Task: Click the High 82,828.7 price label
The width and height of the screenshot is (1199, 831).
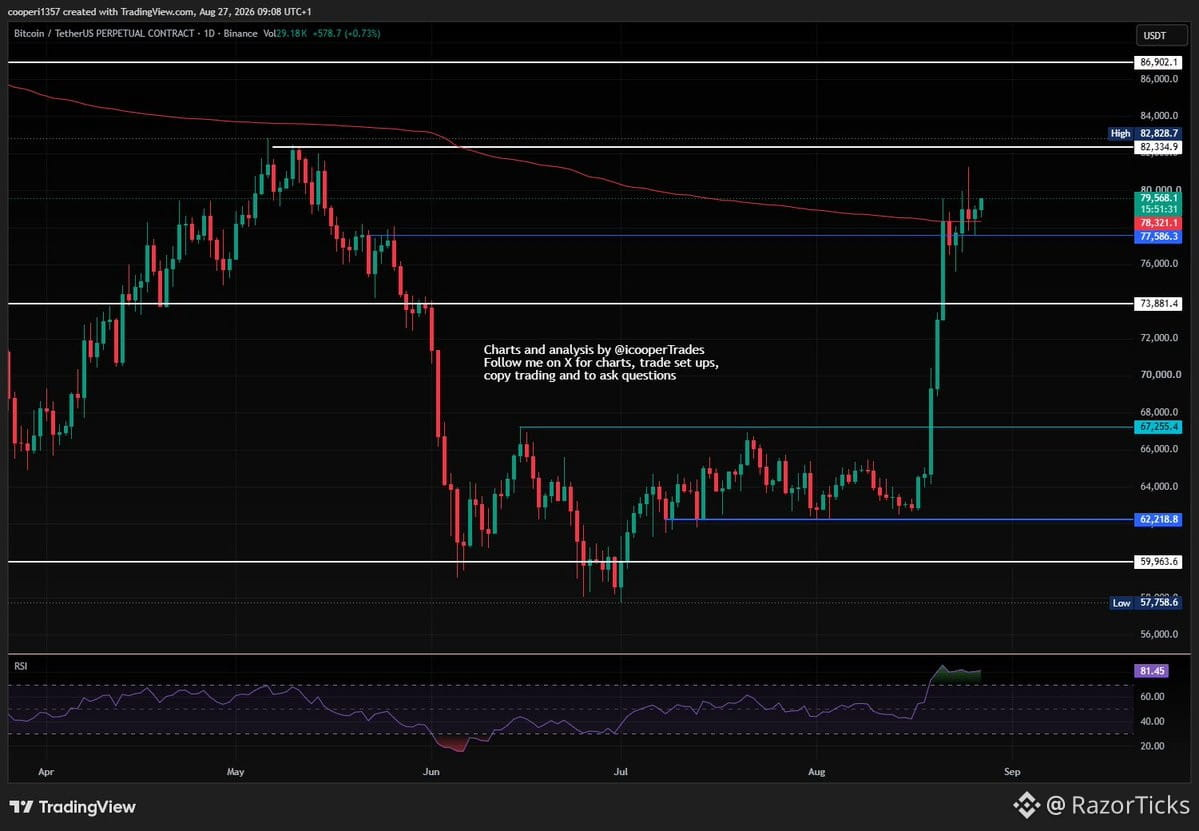Action: click(x=1145, y=133)
